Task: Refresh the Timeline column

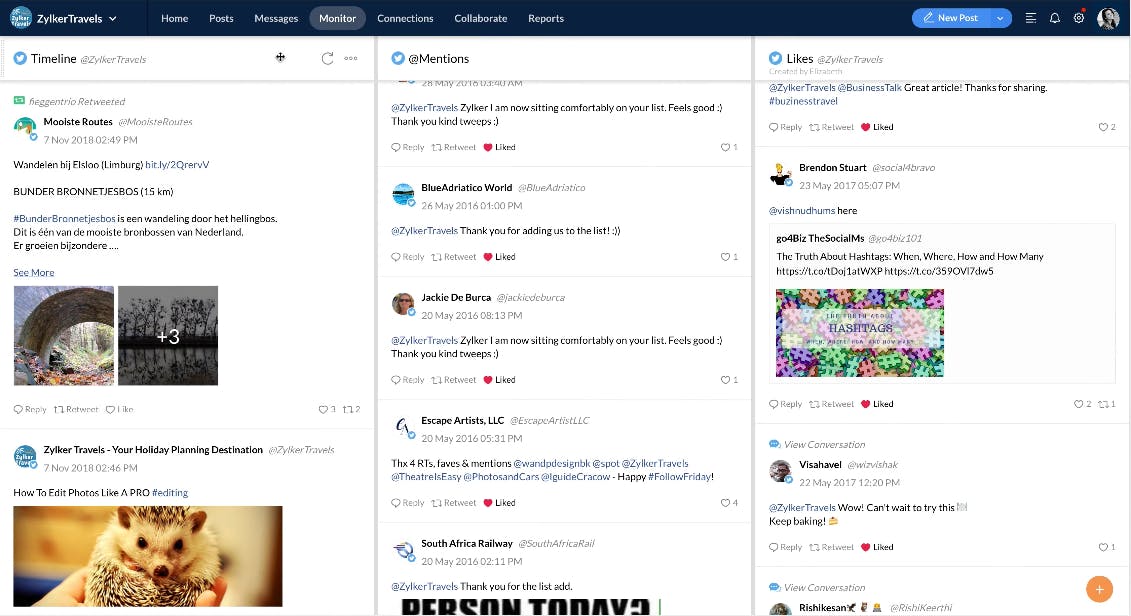Action: 327,58
